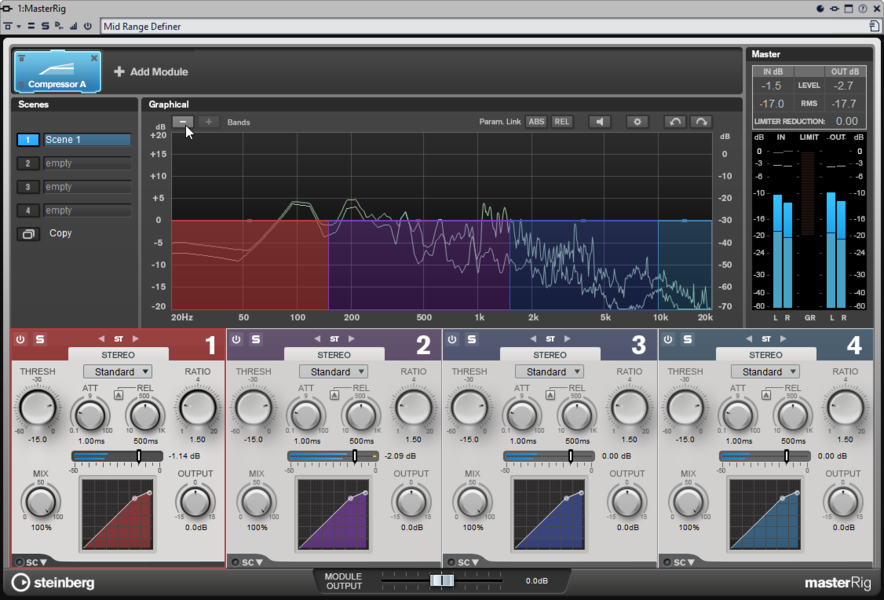Click the Module Output slider handle

click(441, 581)
